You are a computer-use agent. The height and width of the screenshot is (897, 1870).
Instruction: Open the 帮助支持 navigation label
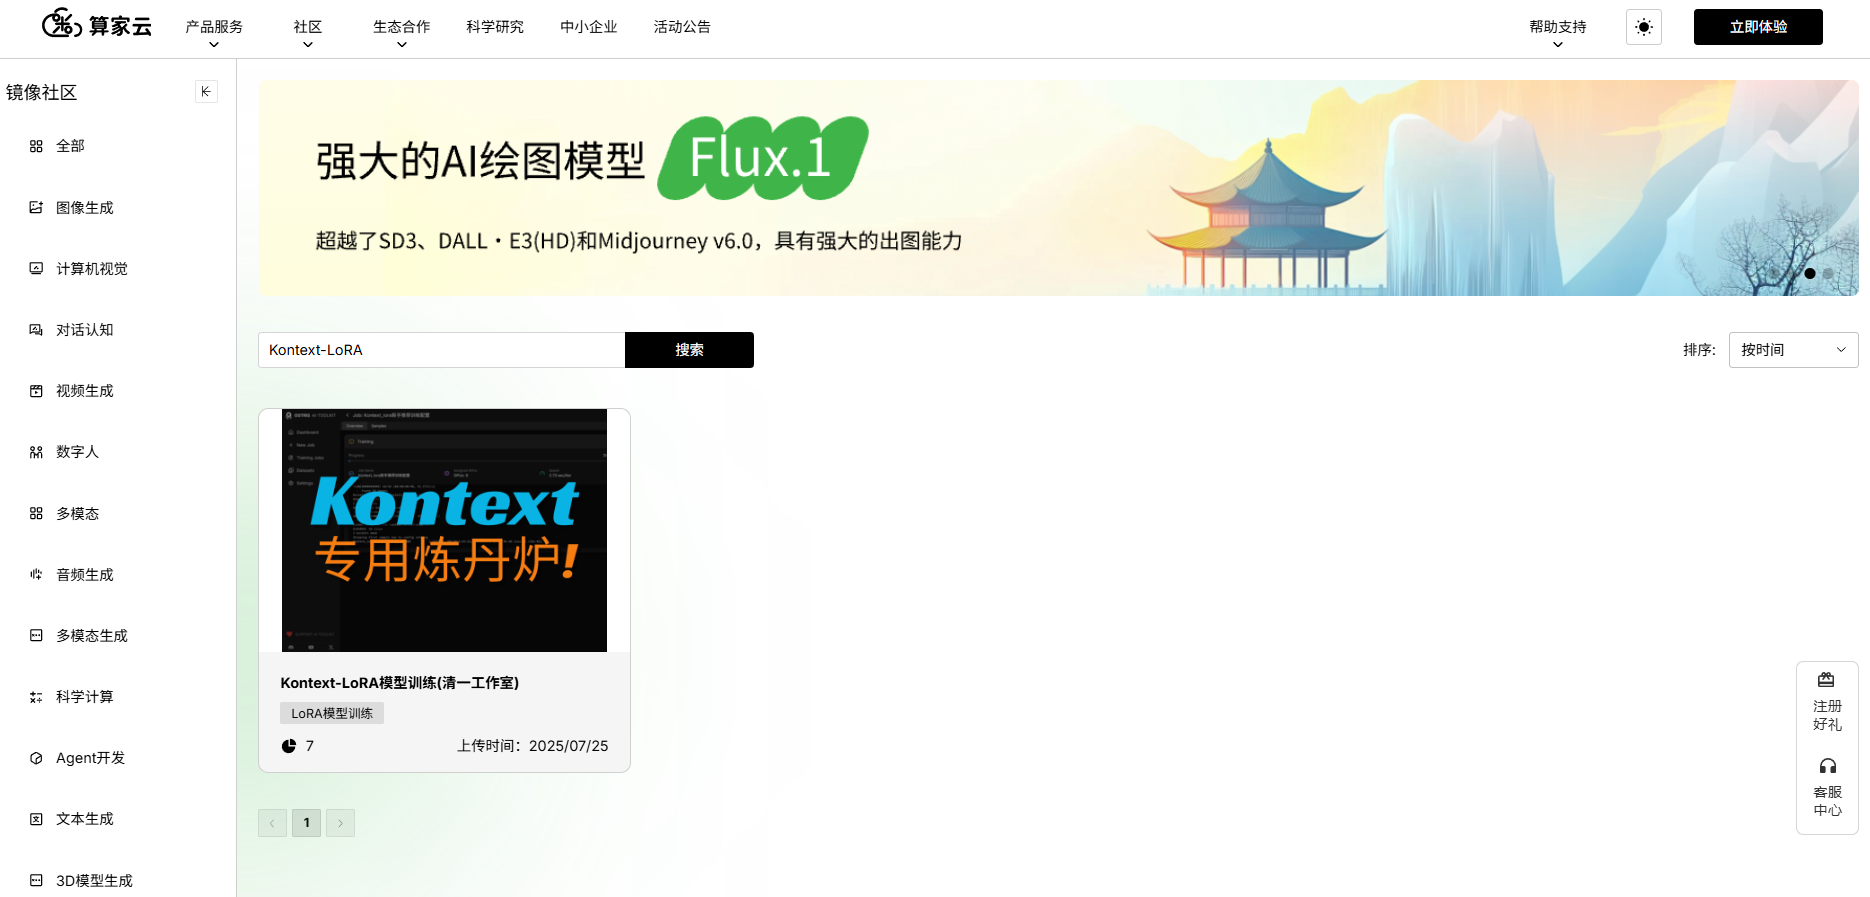1558,27
